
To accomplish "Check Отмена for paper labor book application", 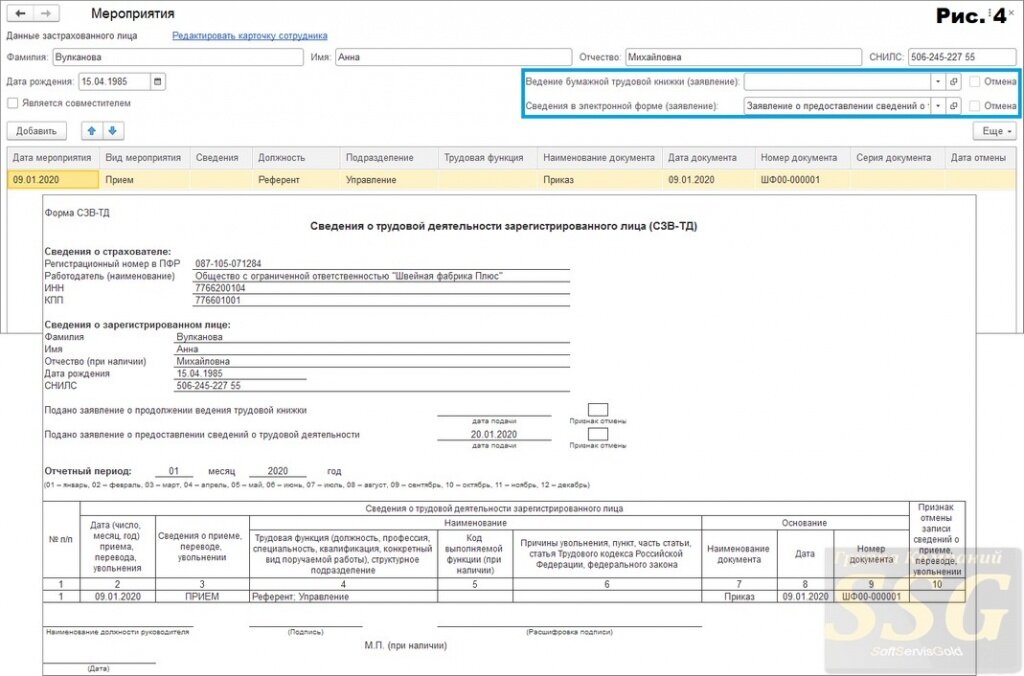I will point(975,82).
